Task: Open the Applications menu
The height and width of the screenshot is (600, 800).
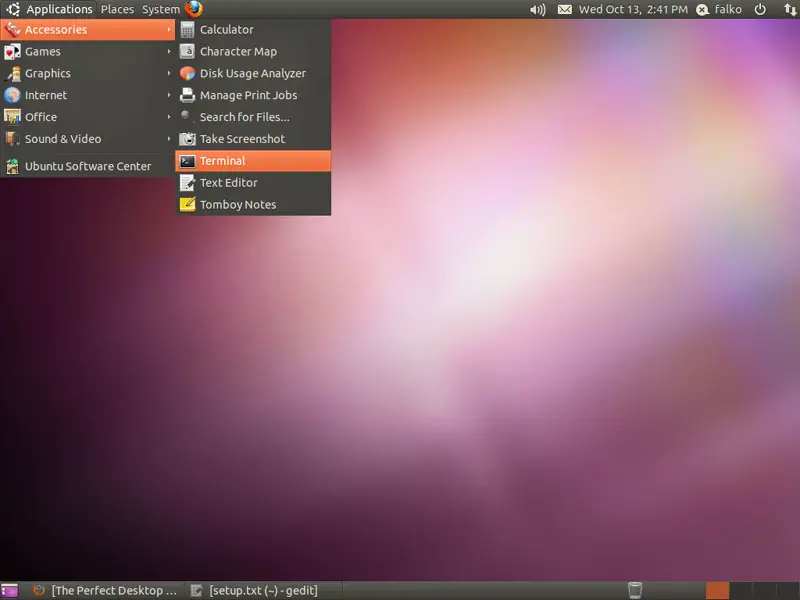Action: 49,10
